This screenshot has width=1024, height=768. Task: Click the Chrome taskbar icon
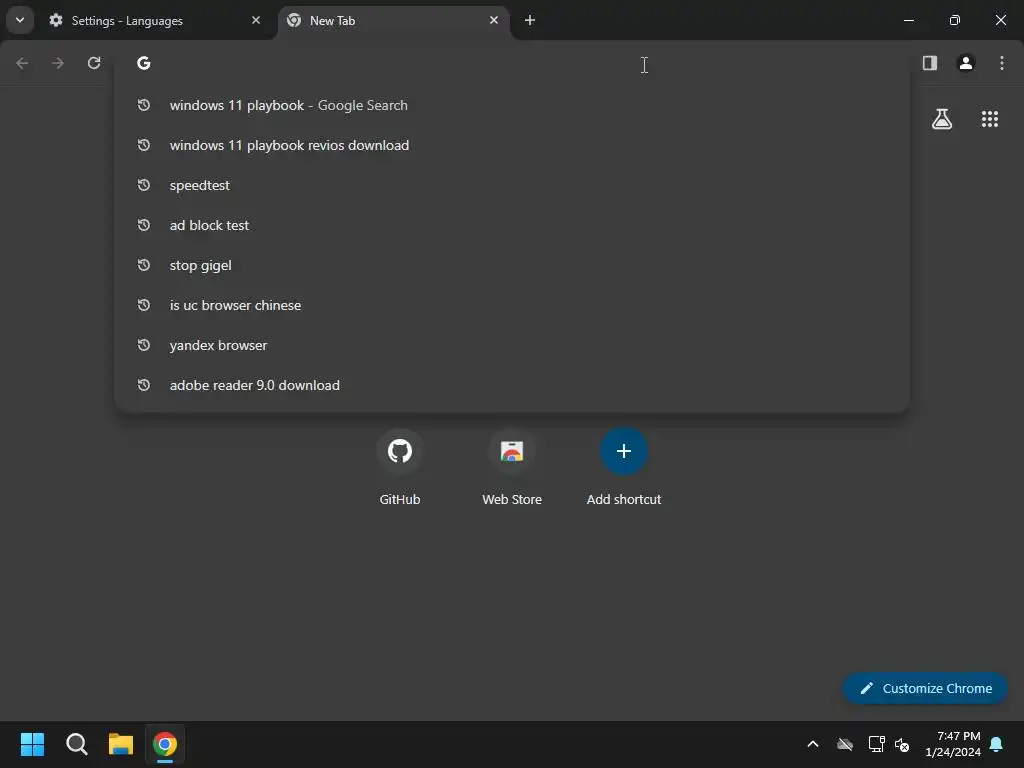(x=165, y=744)
